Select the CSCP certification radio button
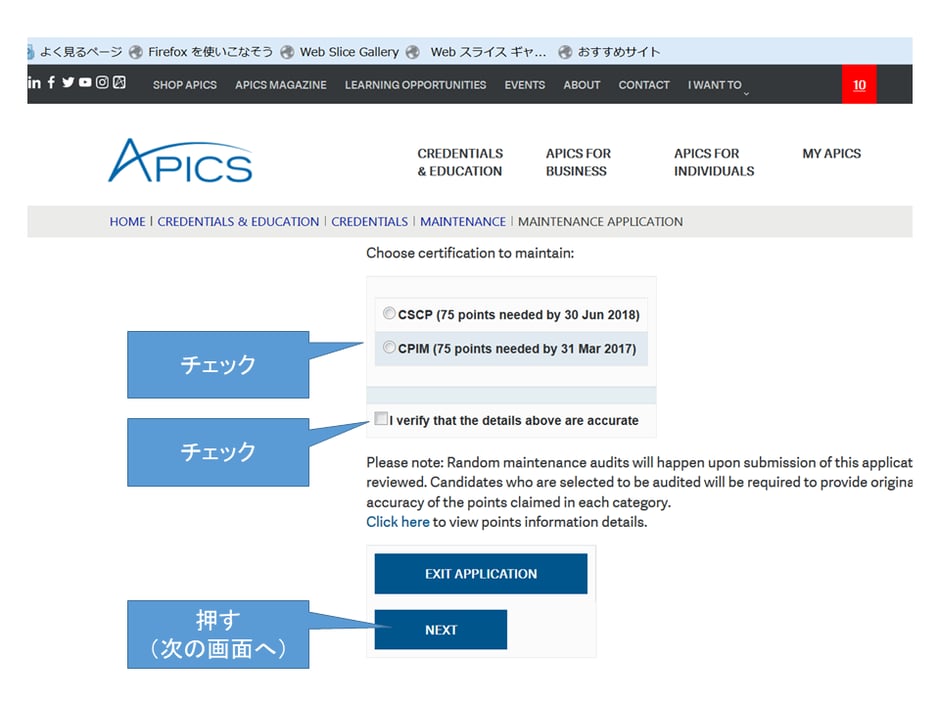Viewport: 940px width, 705px height. (x=389, y=313)
